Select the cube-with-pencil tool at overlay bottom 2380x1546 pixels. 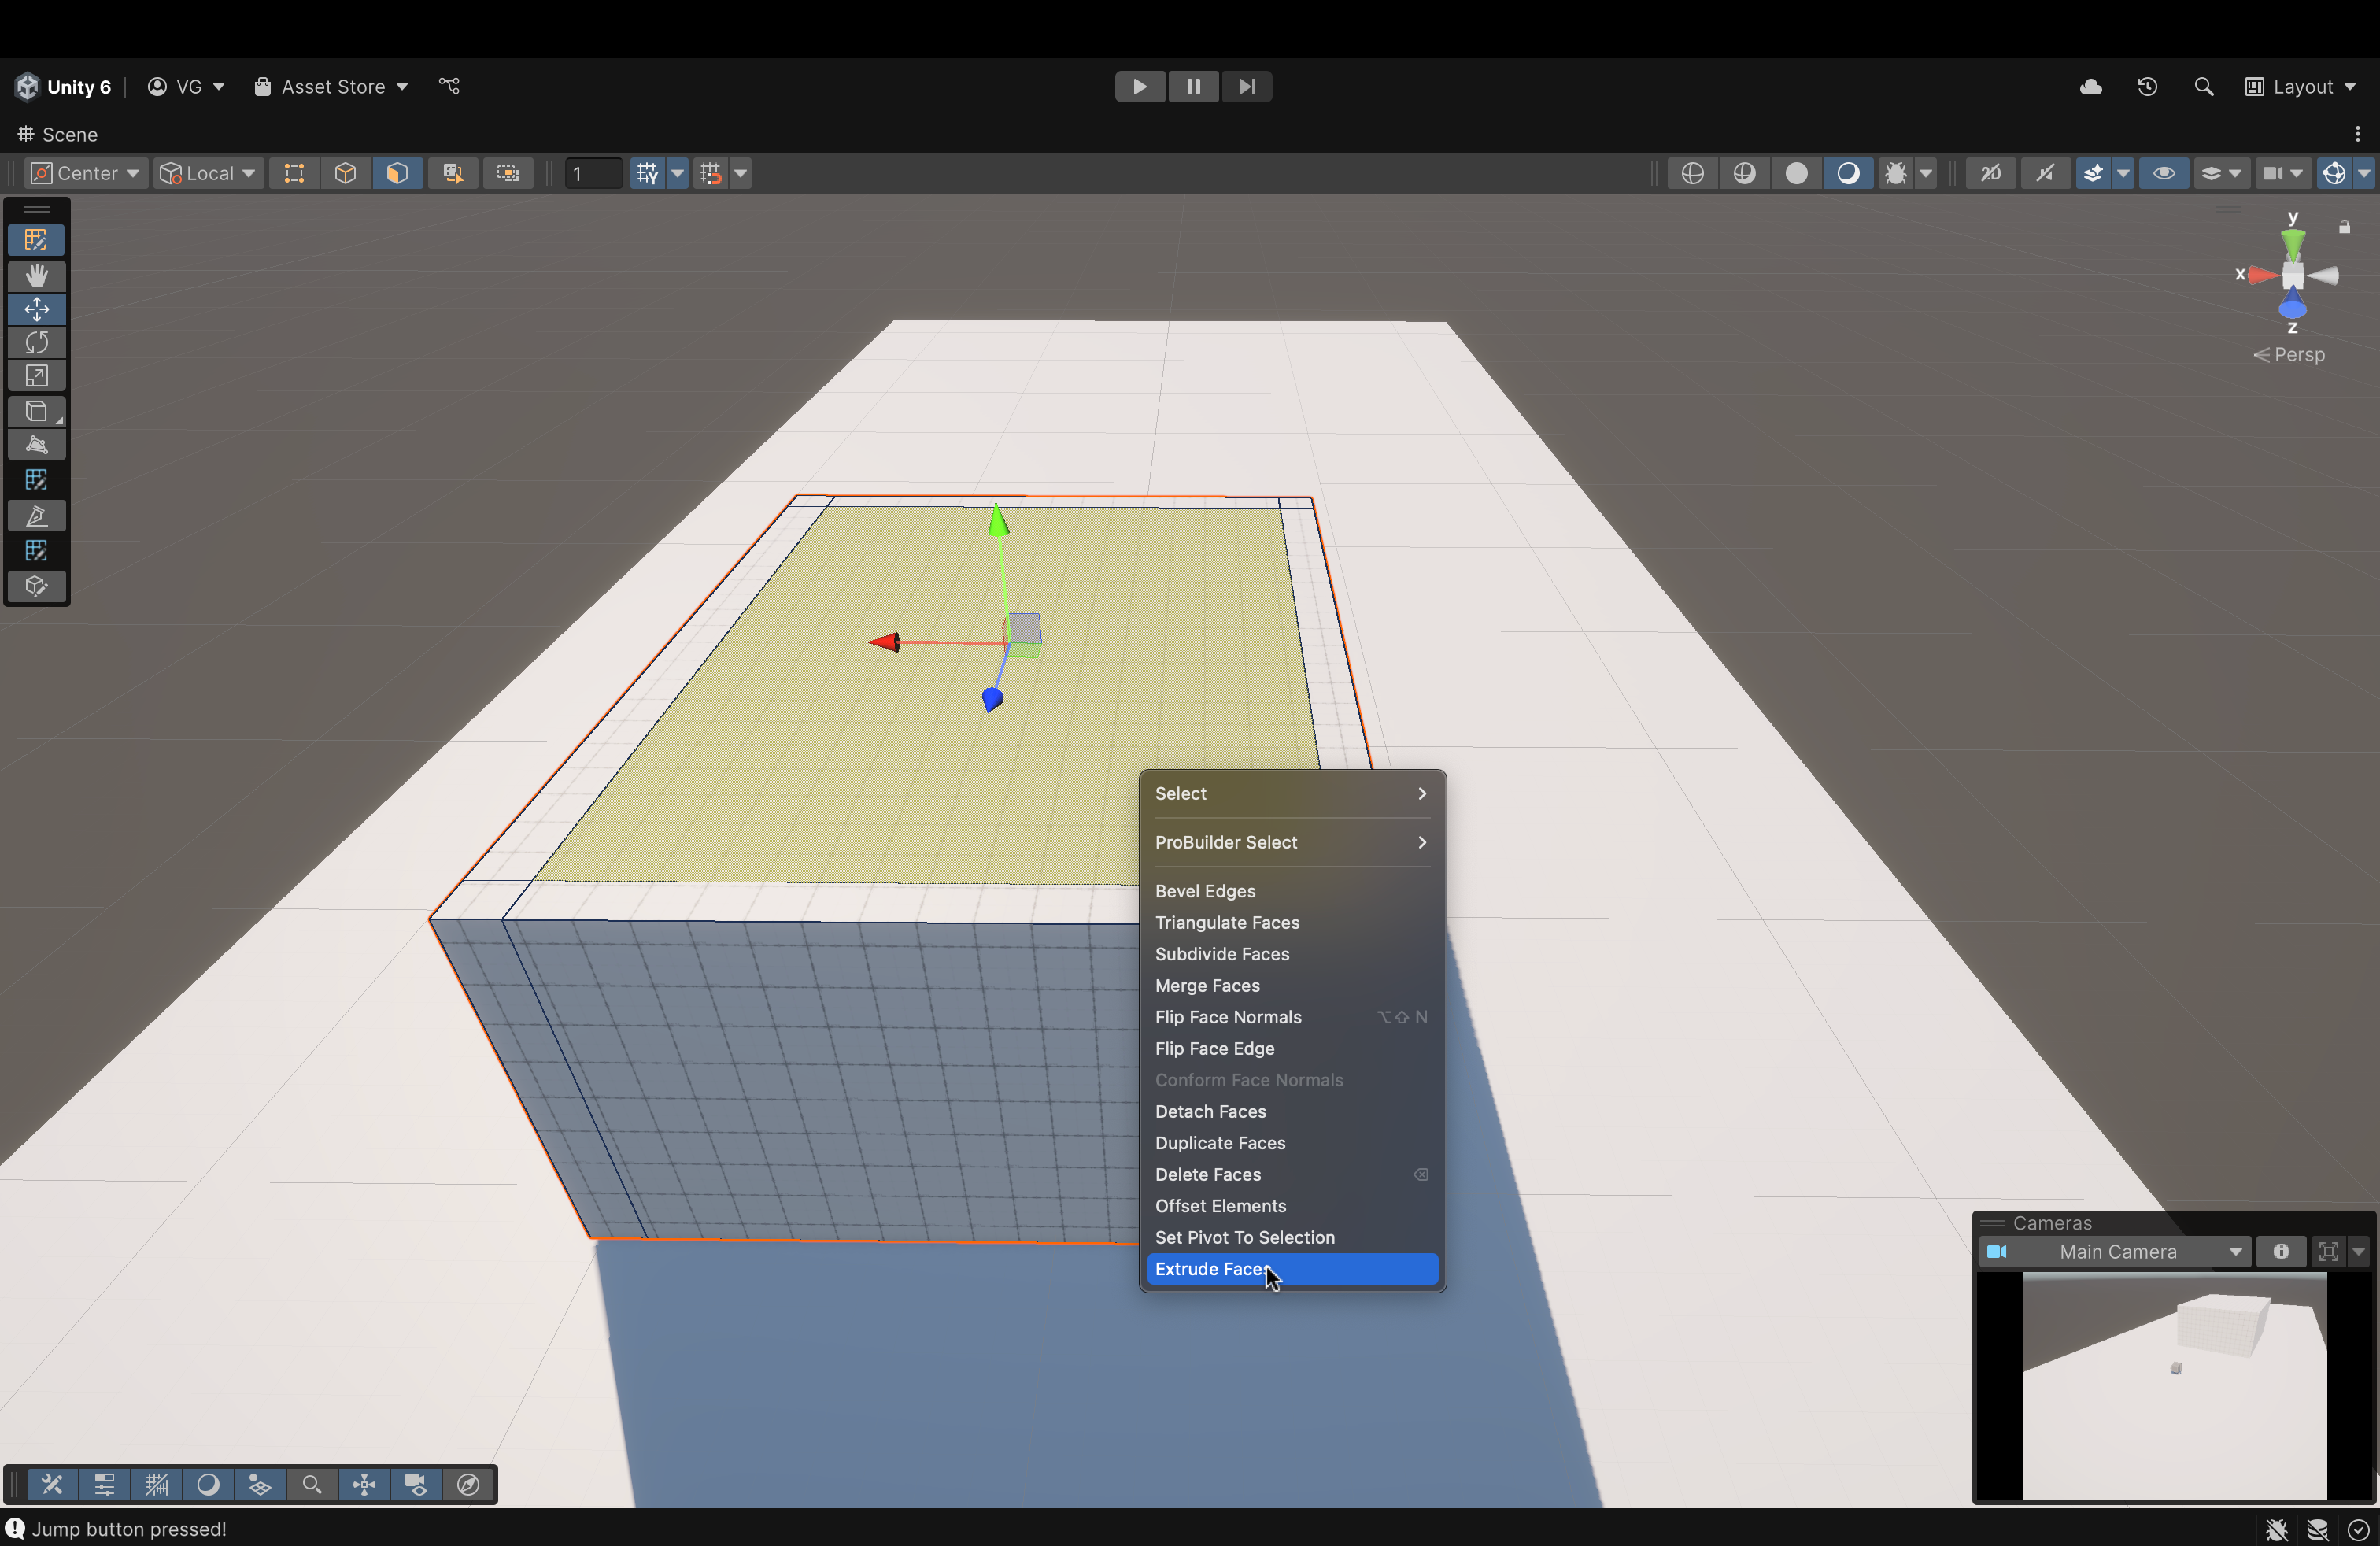click(x=37, y=586)
